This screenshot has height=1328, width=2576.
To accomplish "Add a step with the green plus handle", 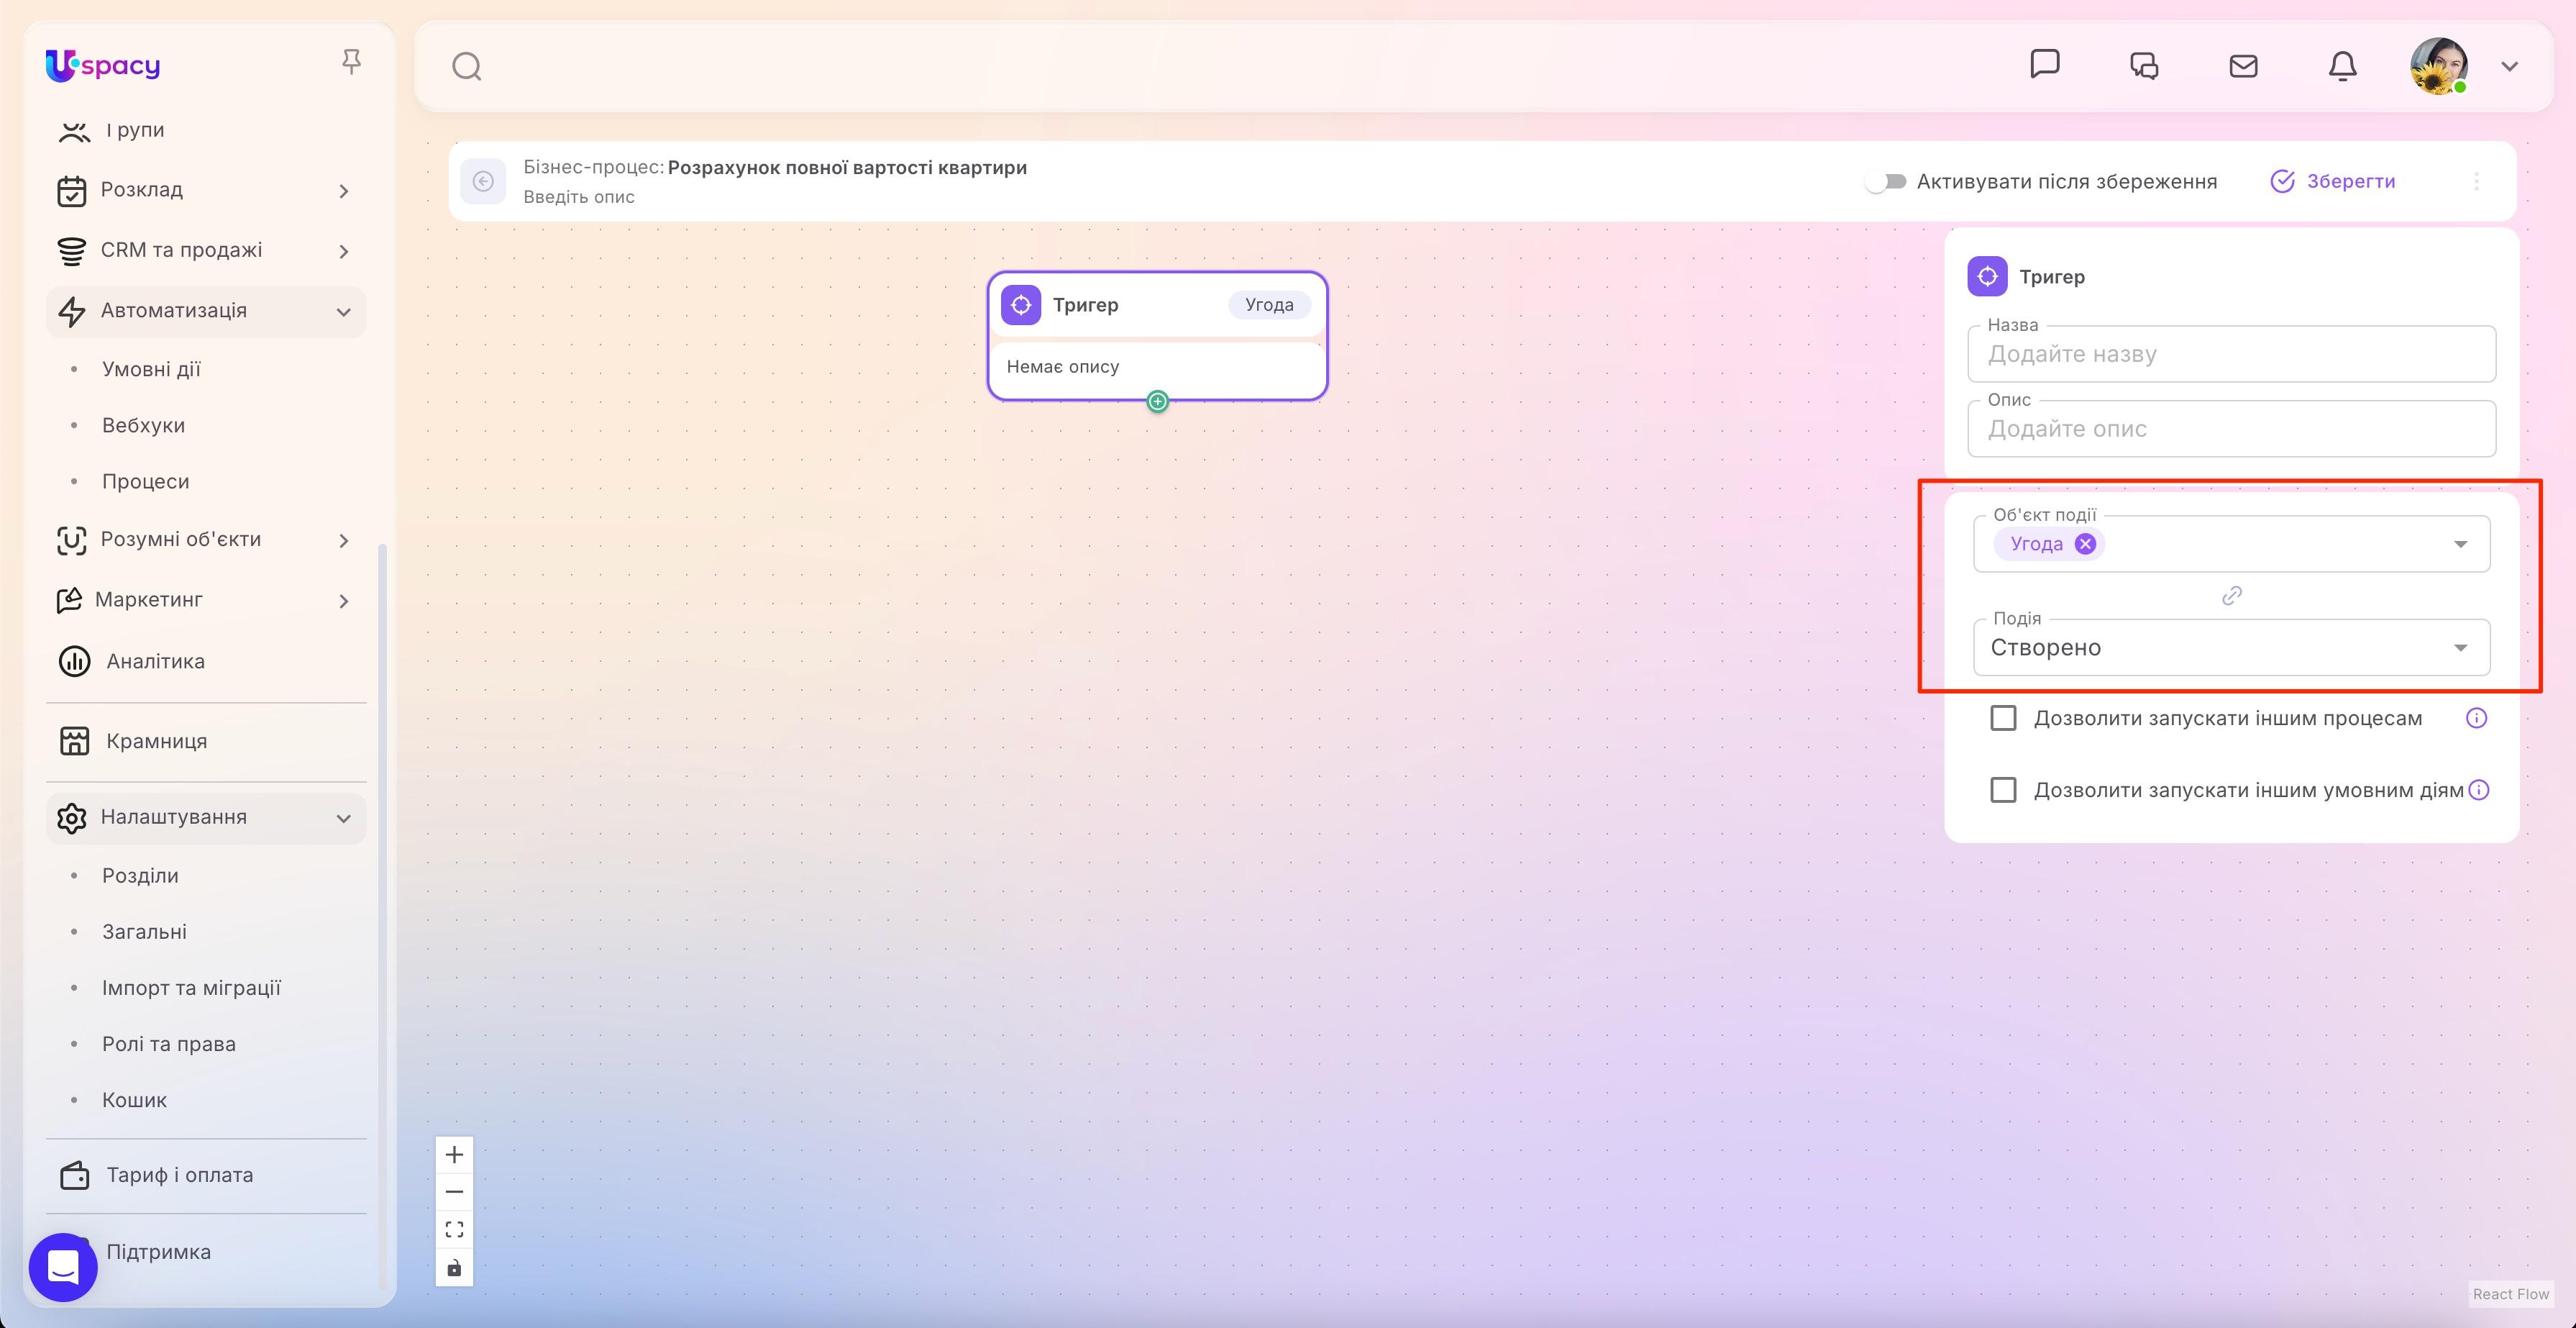I will [1157, 401].
